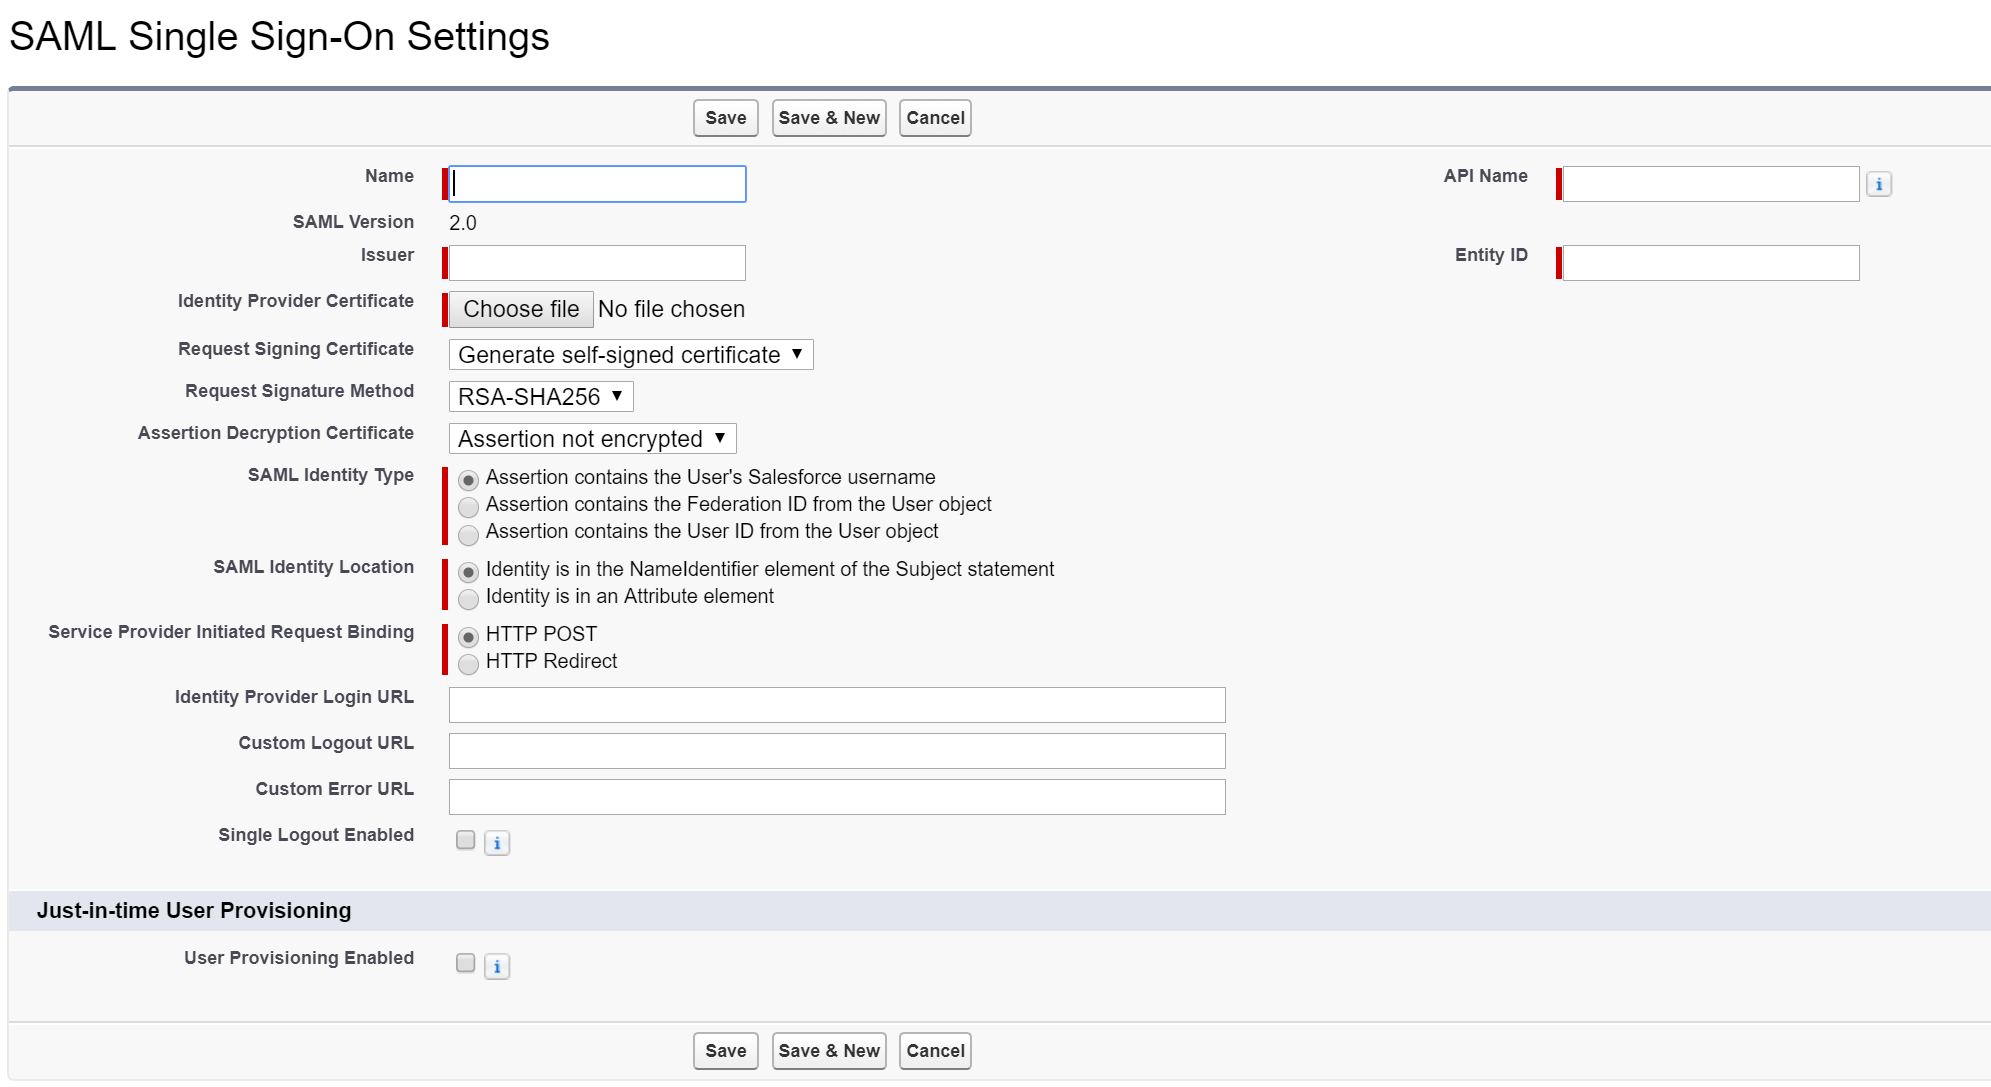Choose Identity is in an Attribute element

coord(468,598)
